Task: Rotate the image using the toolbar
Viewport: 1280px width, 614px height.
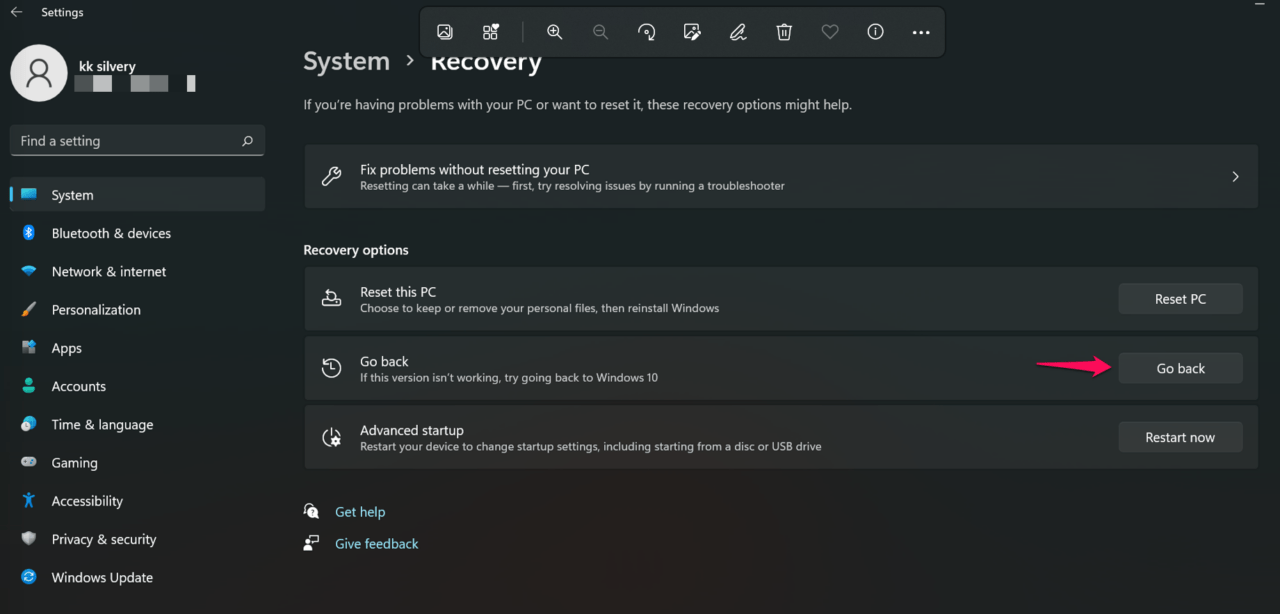Action: [646, 32]
